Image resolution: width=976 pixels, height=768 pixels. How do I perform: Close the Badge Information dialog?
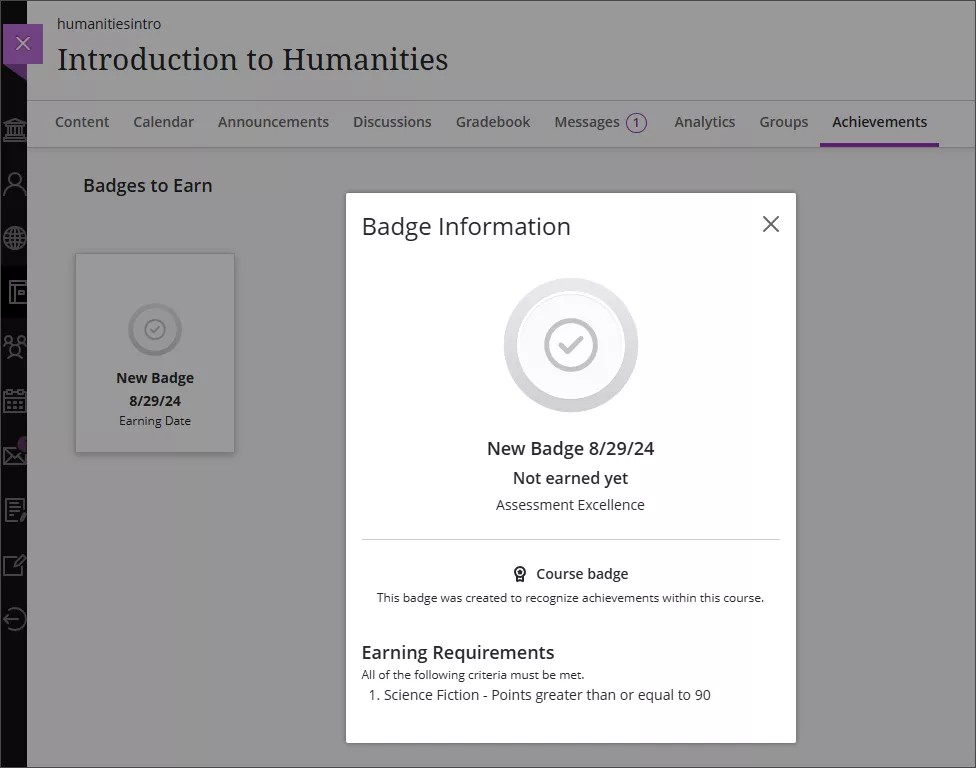click(x=770, y=224)
